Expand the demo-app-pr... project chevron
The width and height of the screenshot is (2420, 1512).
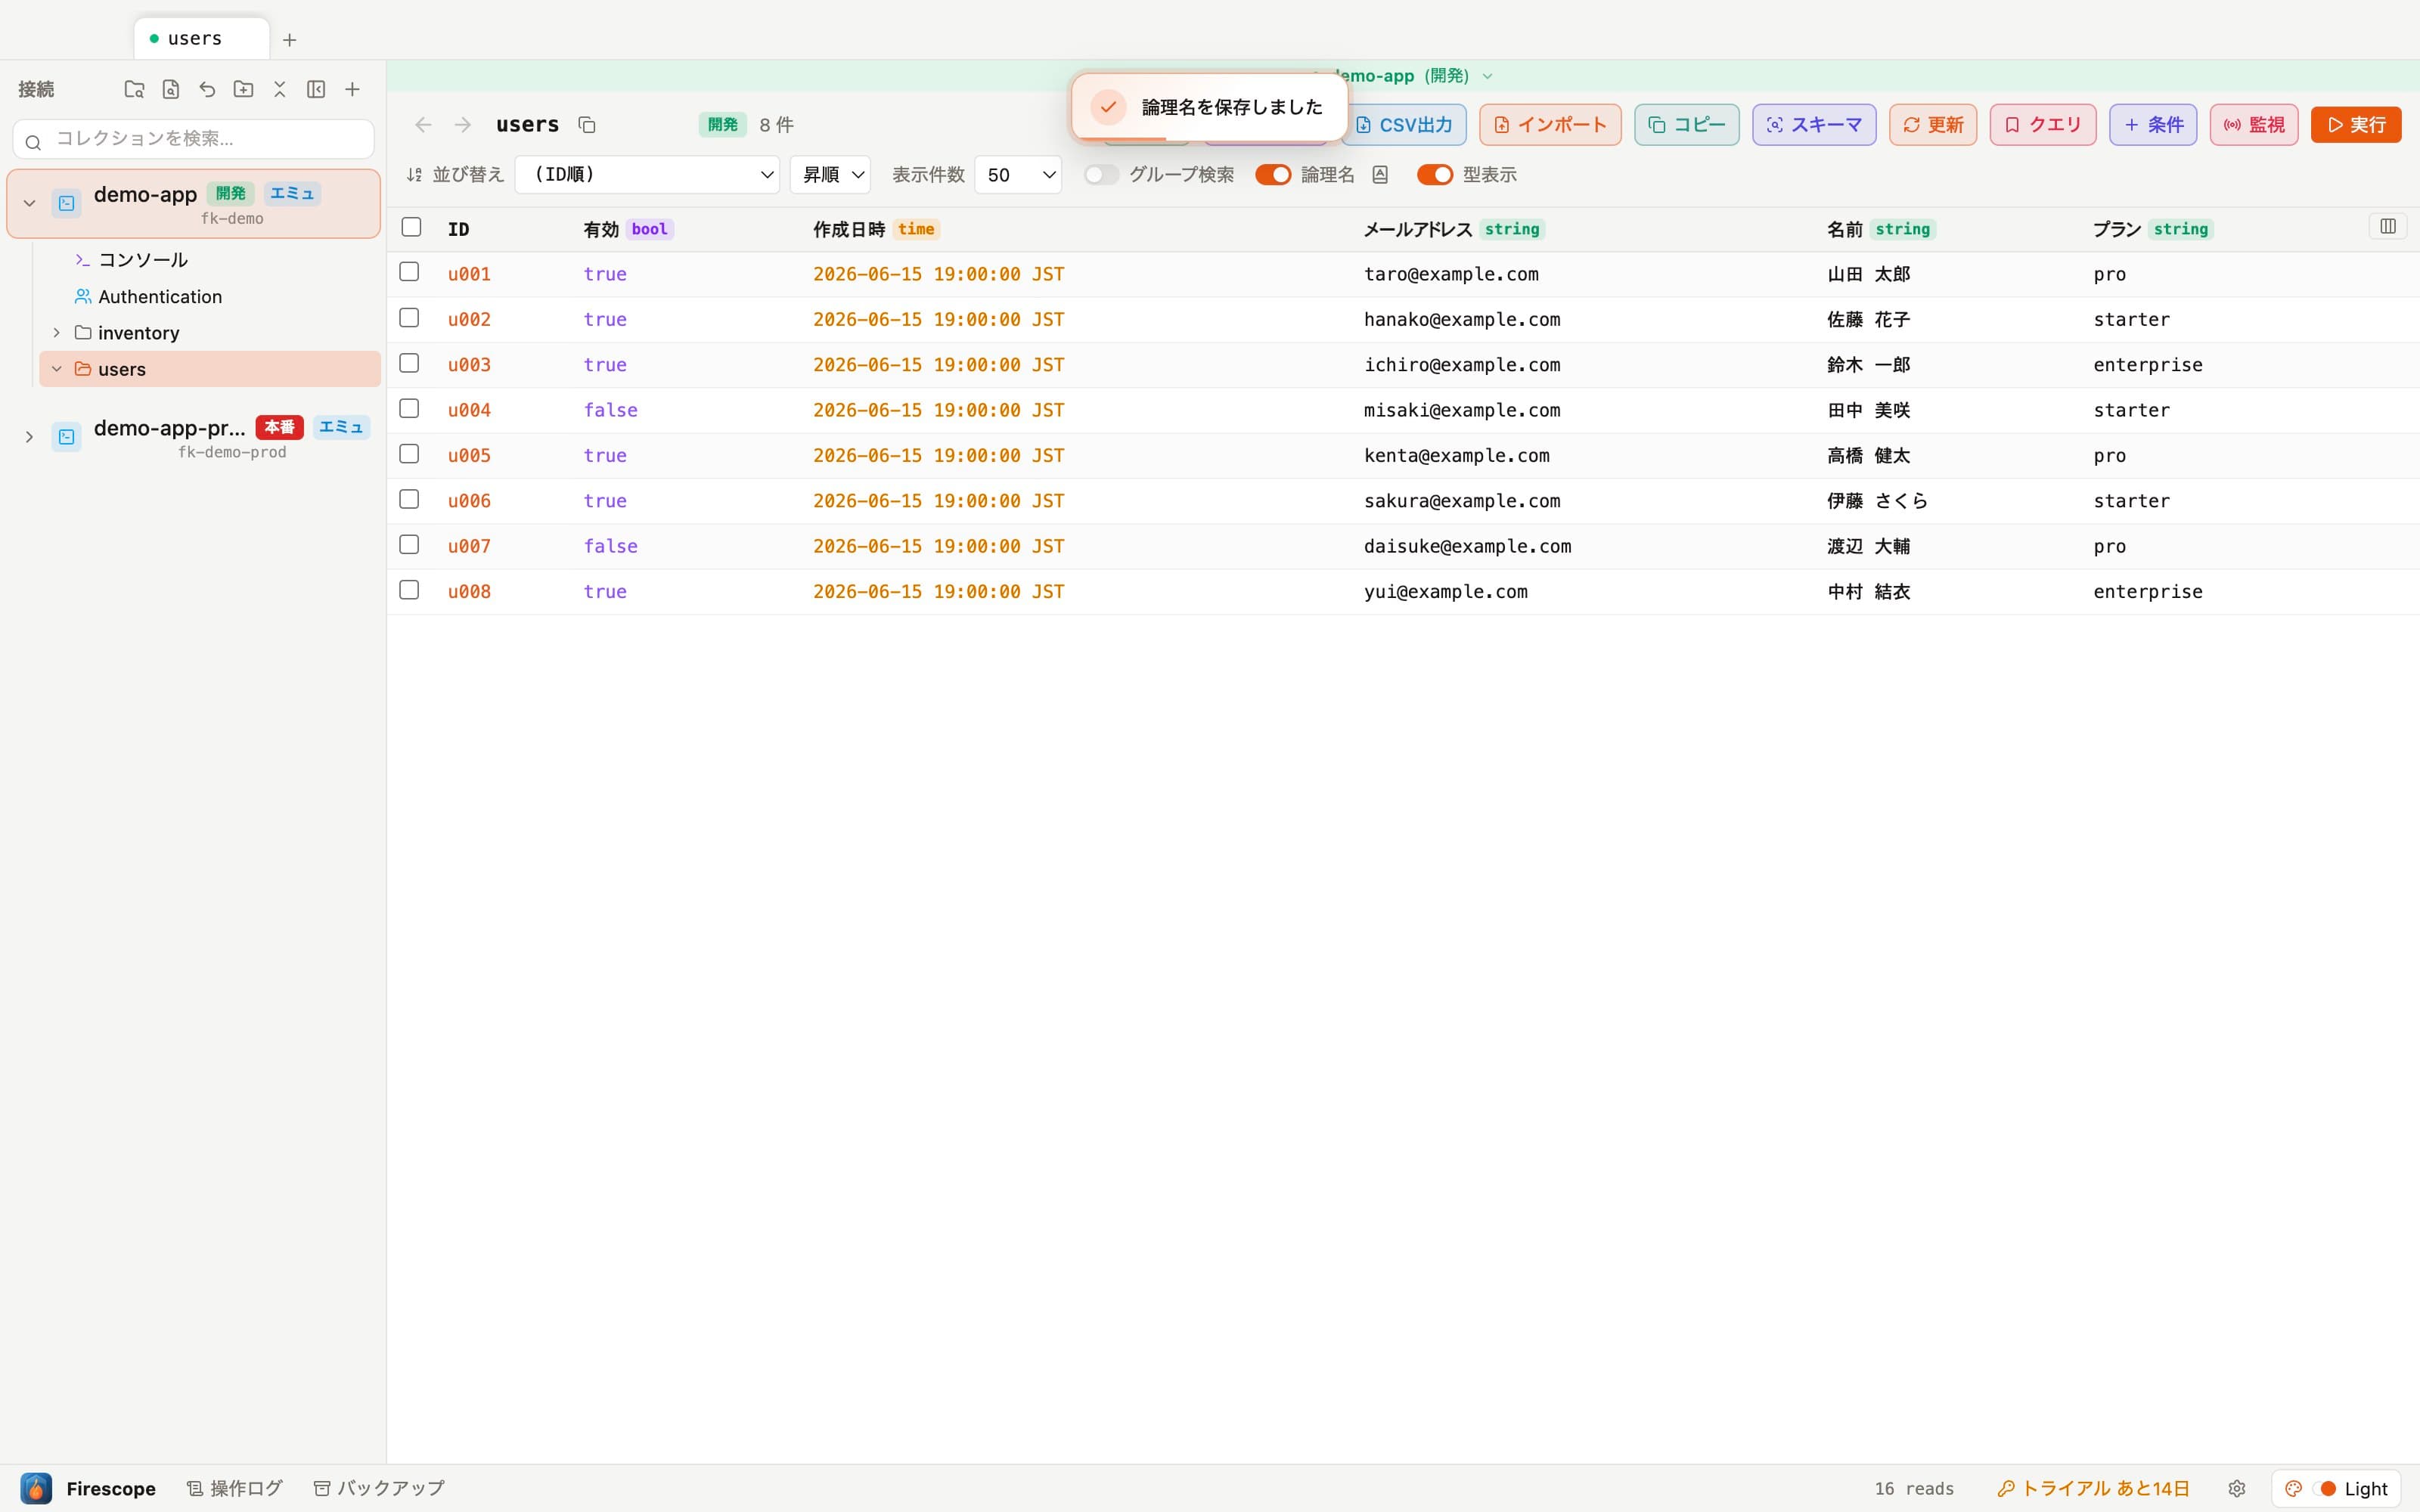tap(29, 437)
